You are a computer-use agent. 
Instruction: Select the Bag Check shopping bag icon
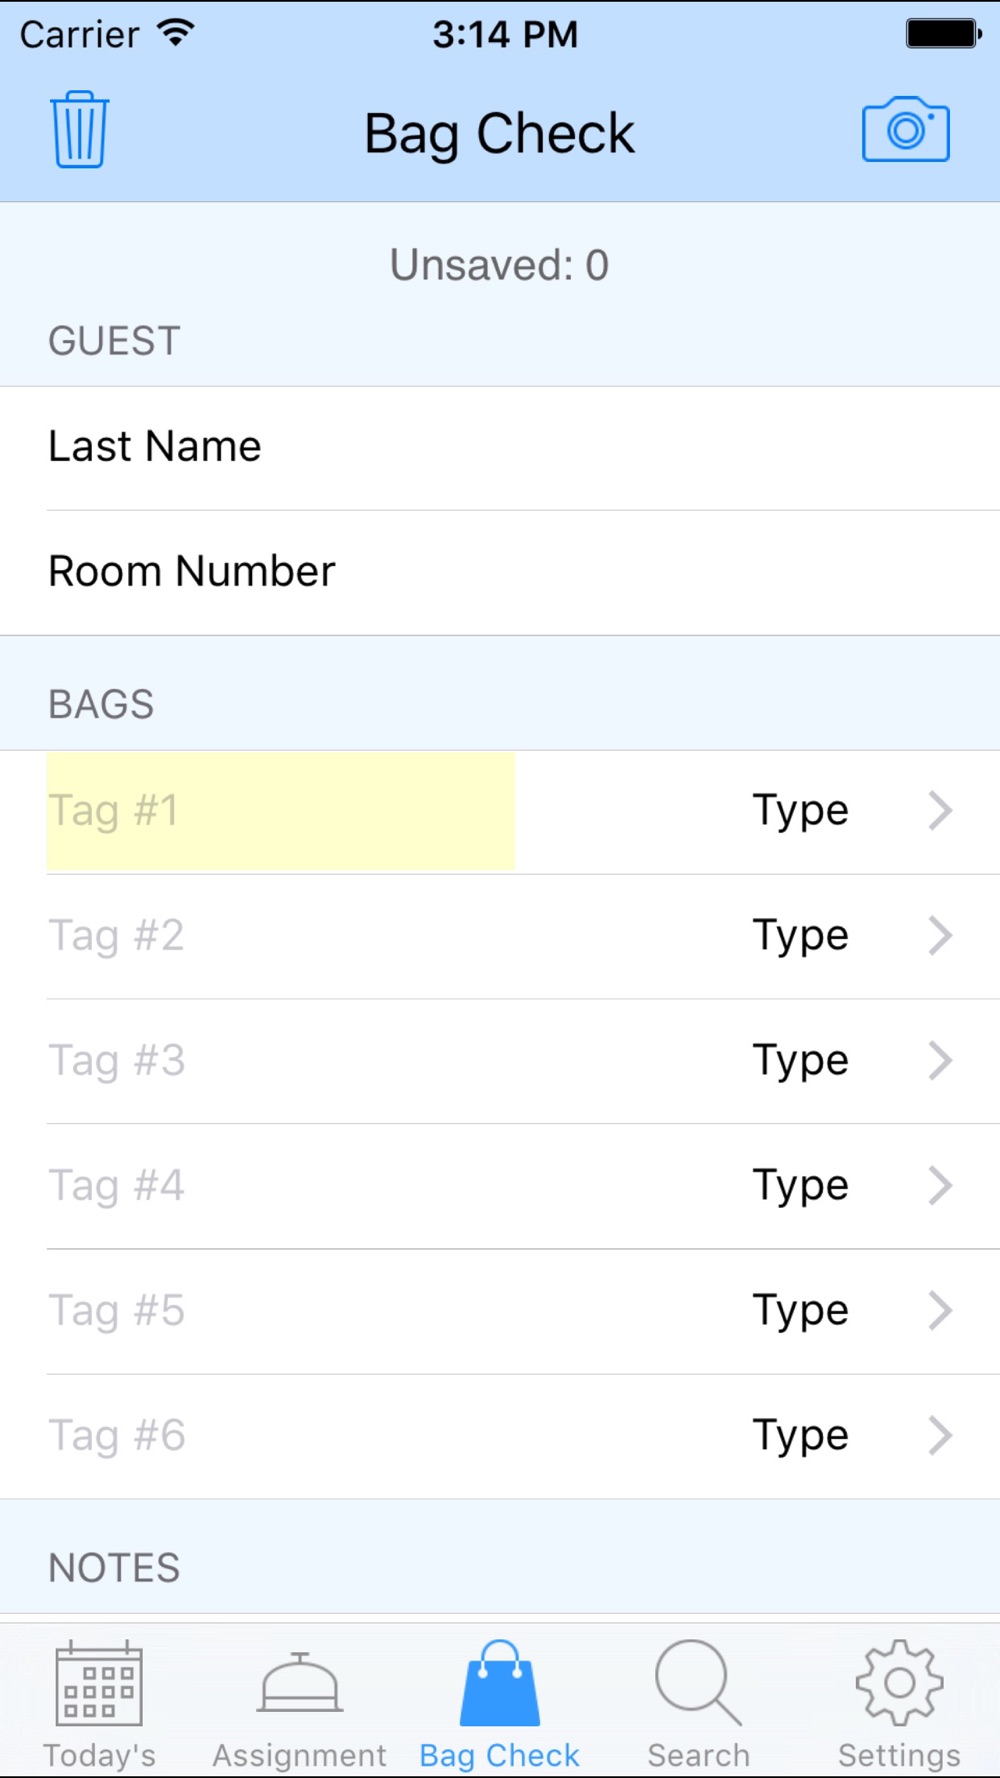(x=499, y=1685)
